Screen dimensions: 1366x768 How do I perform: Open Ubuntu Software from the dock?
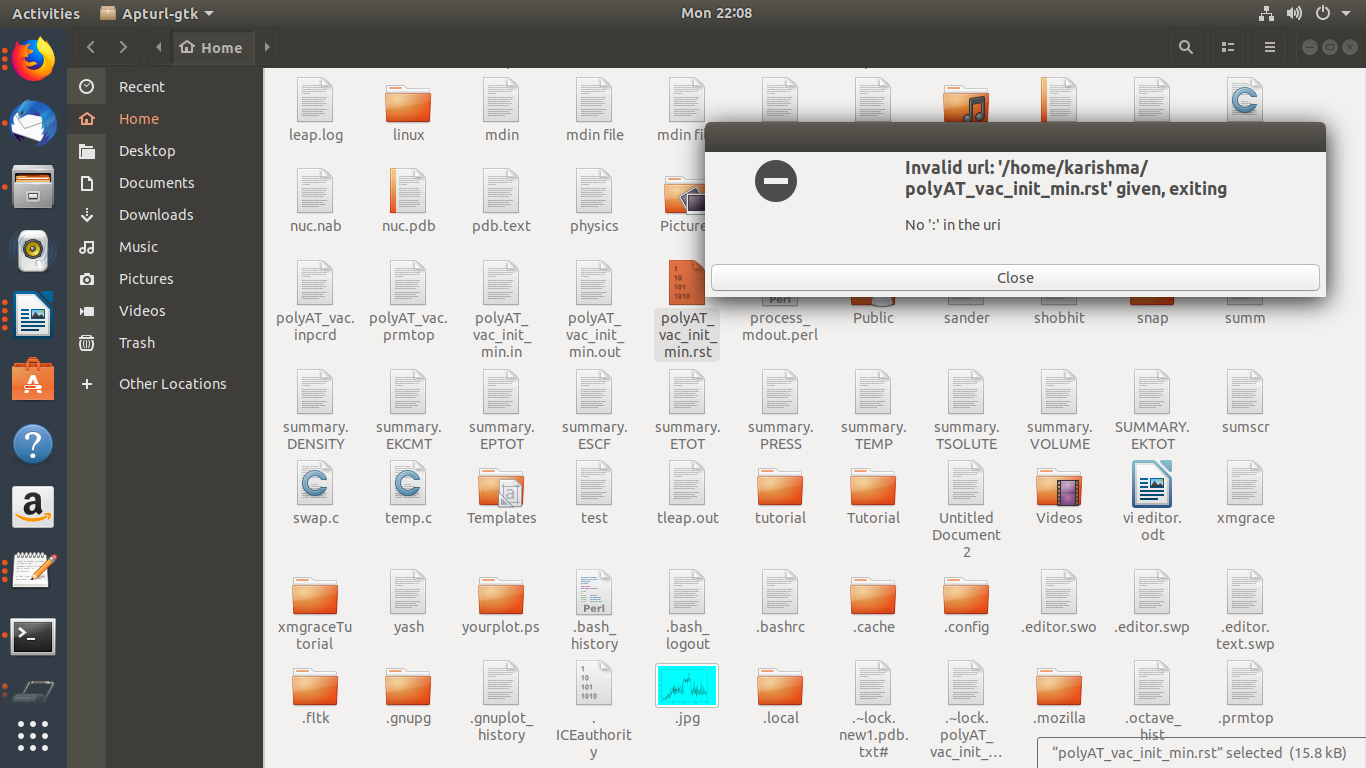[33, 381]
